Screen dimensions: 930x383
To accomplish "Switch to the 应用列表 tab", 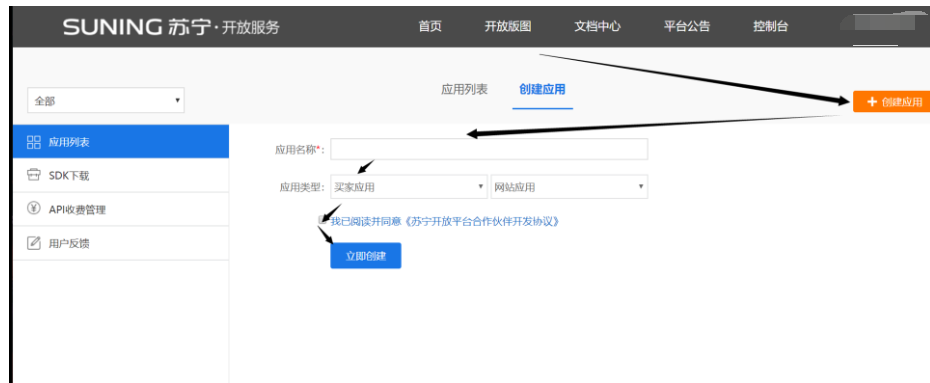I will point(464,90).
